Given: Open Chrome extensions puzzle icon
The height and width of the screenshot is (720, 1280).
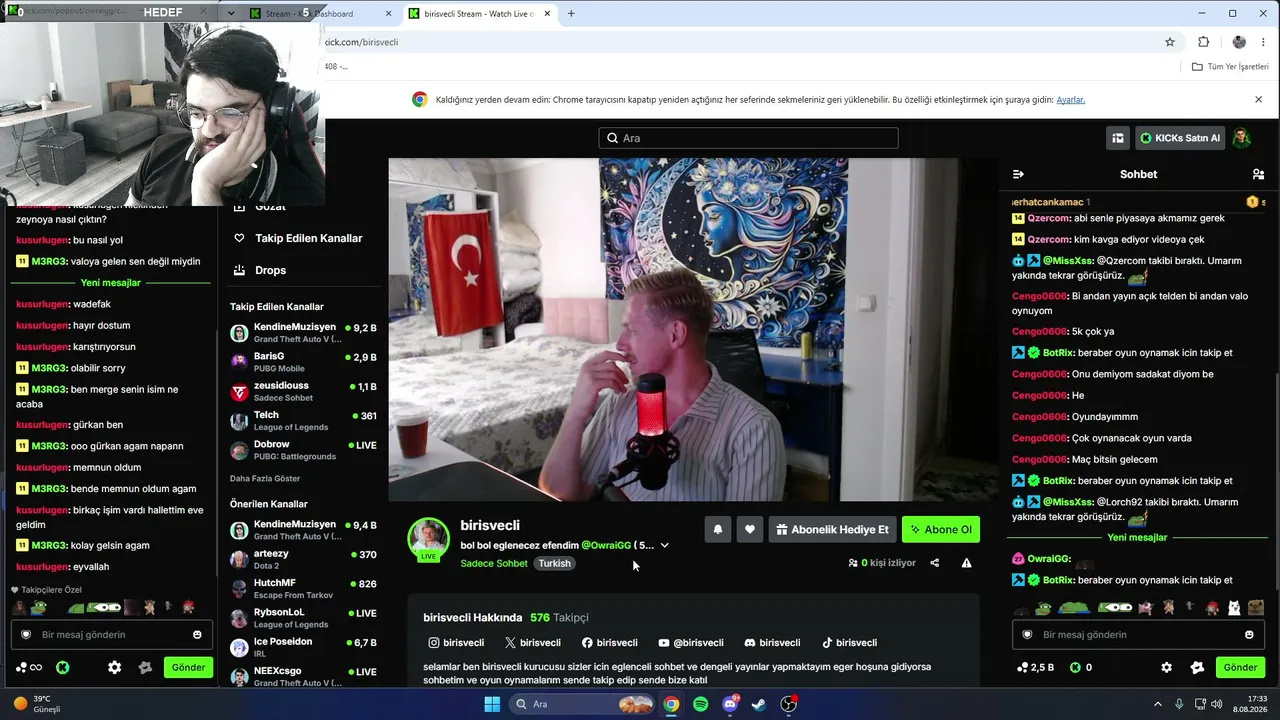Looking at the screenshot, I should pos(1203,42).
